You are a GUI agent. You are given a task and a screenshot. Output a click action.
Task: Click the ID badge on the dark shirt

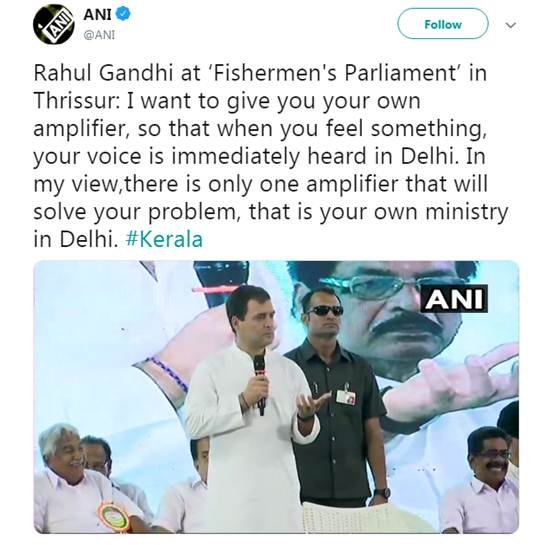tap(346, 396)
